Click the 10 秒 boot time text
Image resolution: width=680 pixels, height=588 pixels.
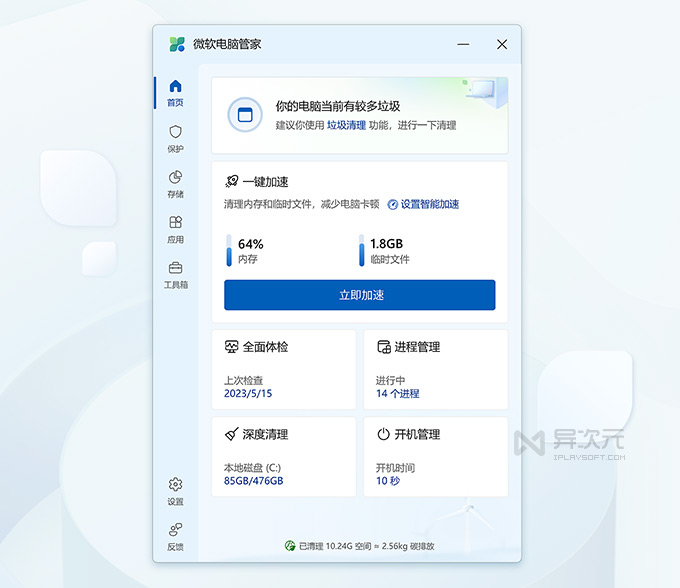(x=388, y=481)
